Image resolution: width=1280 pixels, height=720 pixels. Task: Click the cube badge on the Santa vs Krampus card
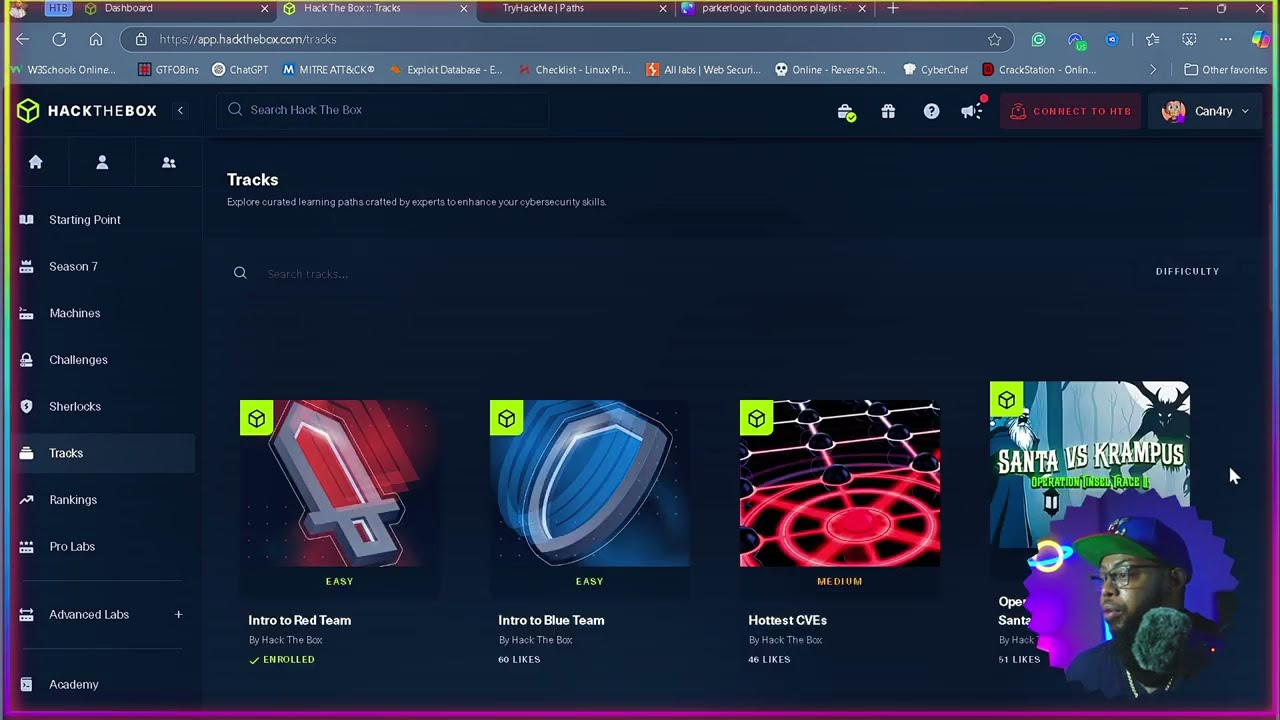[x=1006, y=399]
